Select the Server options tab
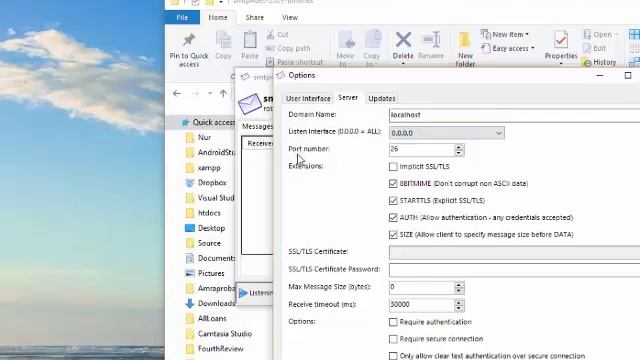 point(348,98)
